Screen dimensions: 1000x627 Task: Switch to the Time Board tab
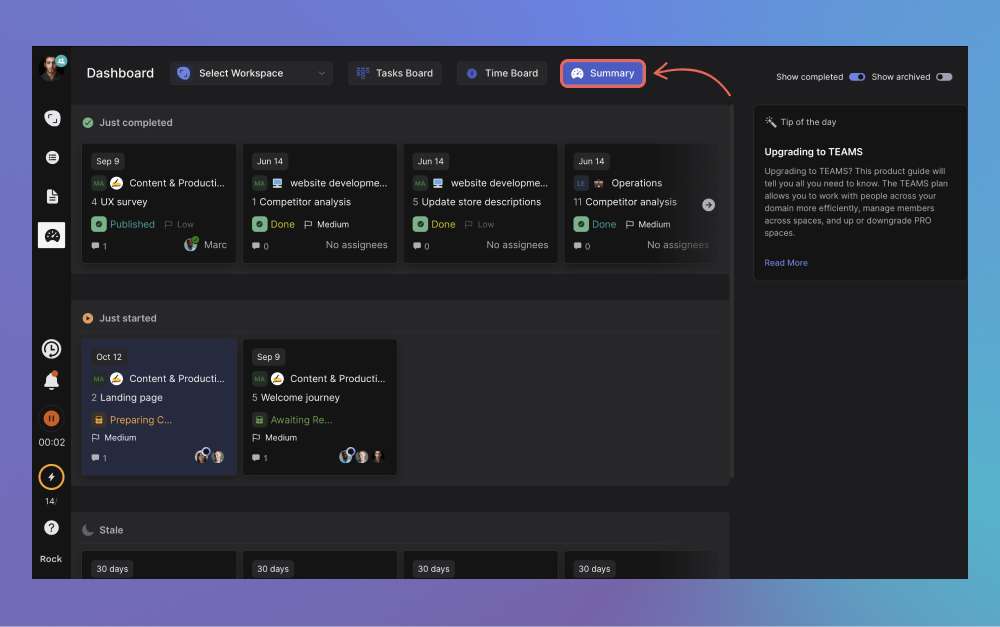[502, 73]
